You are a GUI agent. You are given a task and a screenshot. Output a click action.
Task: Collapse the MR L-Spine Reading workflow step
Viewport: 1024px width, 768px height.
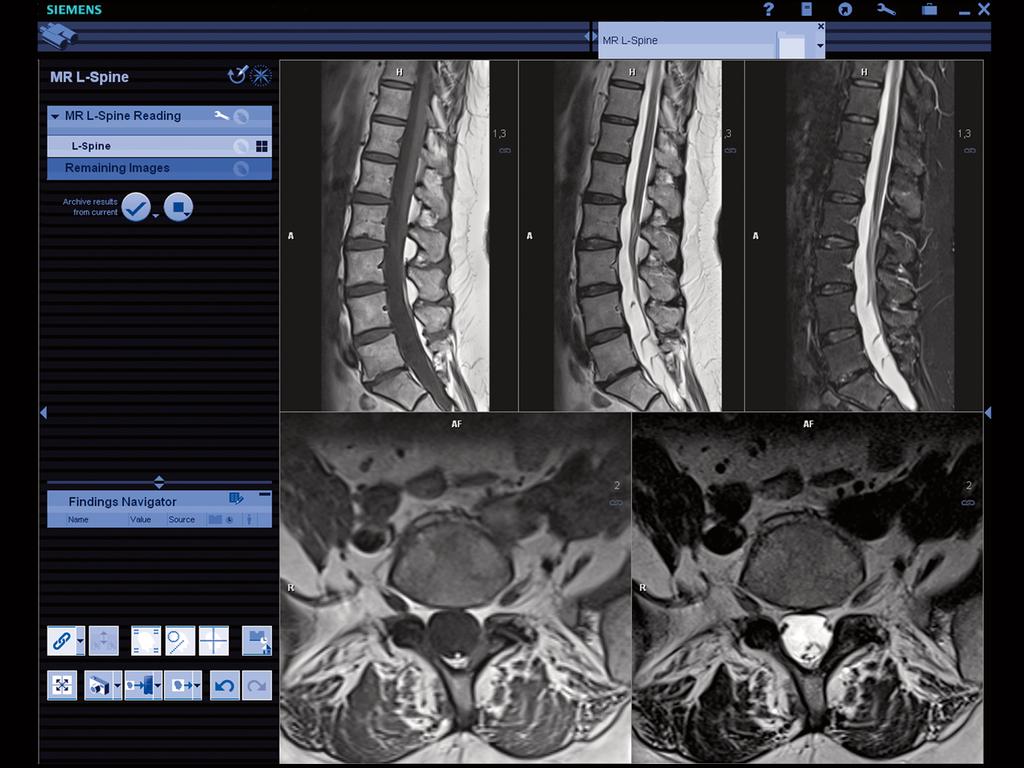(x=55, y=117)
